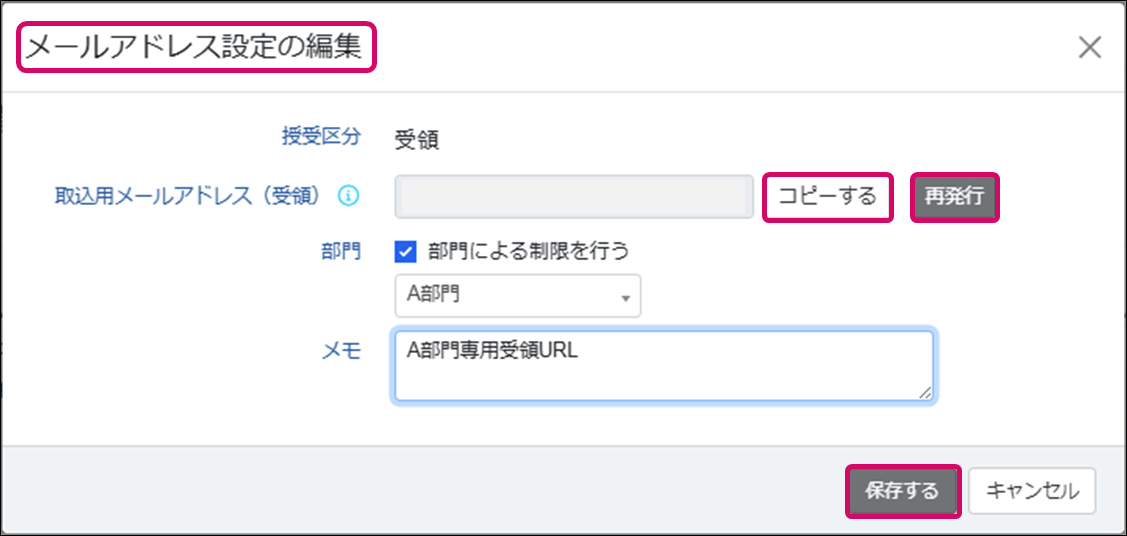Reissue the address with 再発行
1127x536 pixels.
pos(954,197)
